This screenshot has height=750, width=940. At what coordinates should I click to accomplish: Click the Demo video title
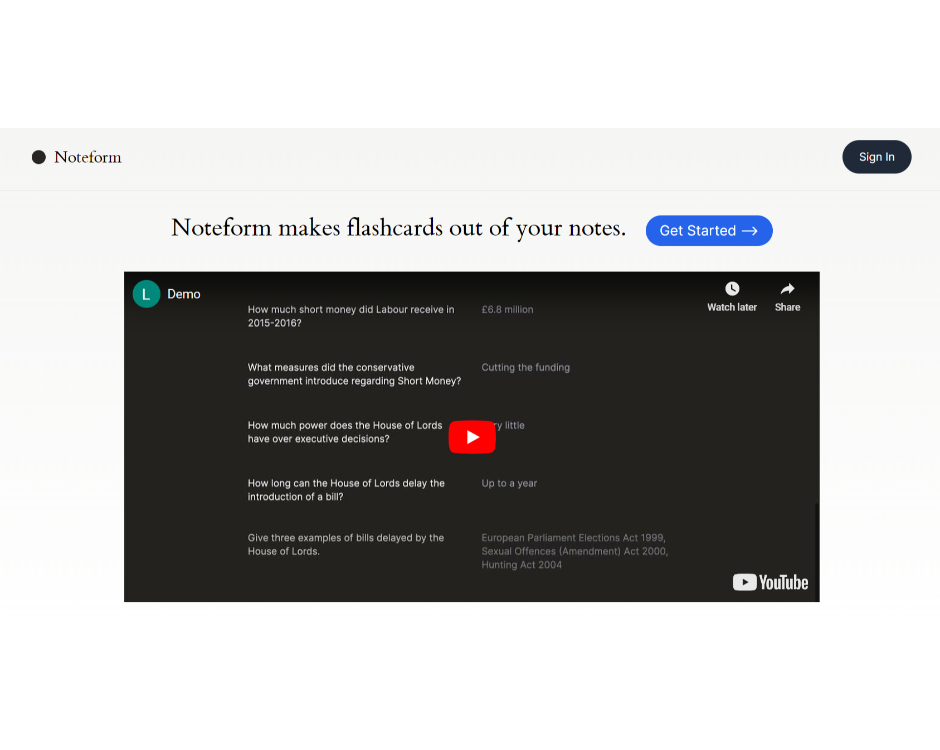coord(183,294)
